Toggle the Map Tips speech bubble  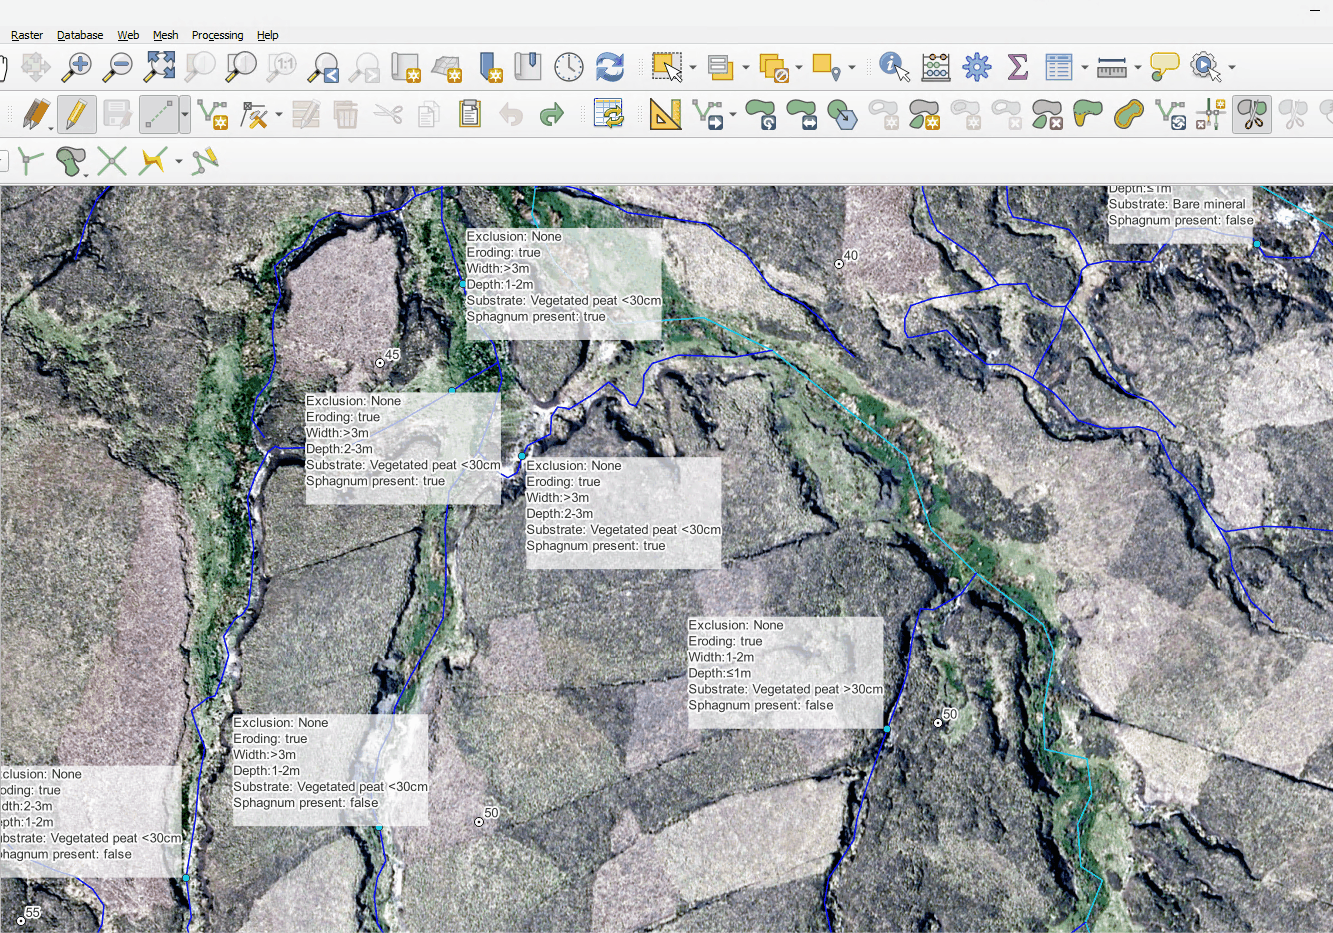pos(1164,67)
